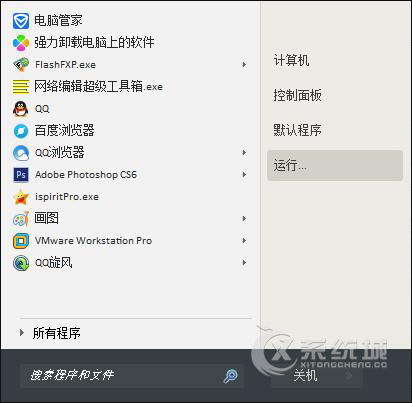Launch FlashFXP via its icon

coord(21,65)
